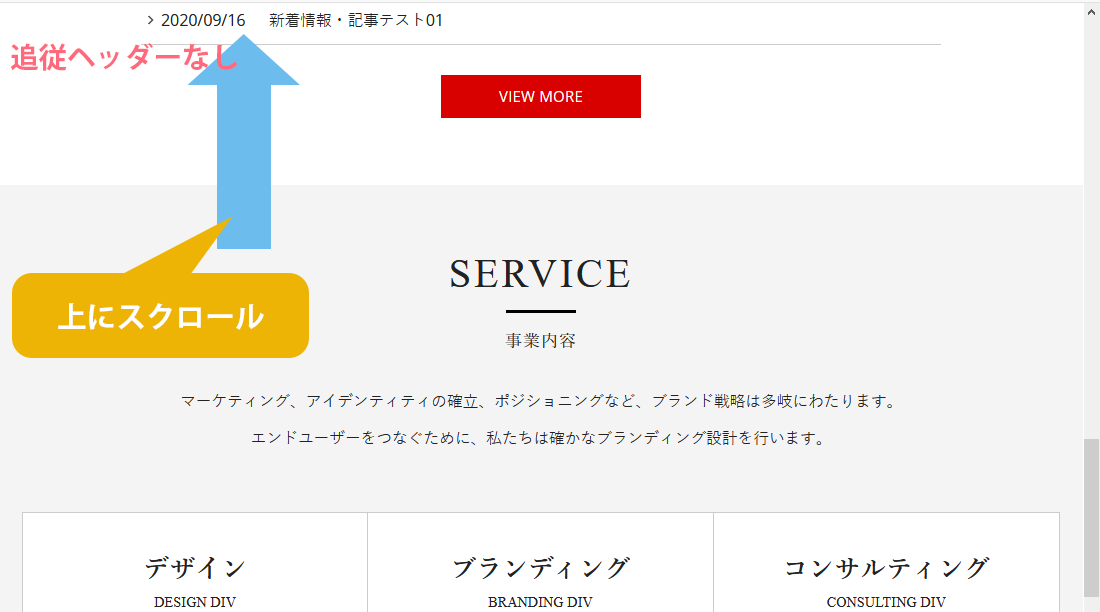Choose the コンサルティング service card title
Viewport: 1100px width, 612px height.
[x=886, y=567]
